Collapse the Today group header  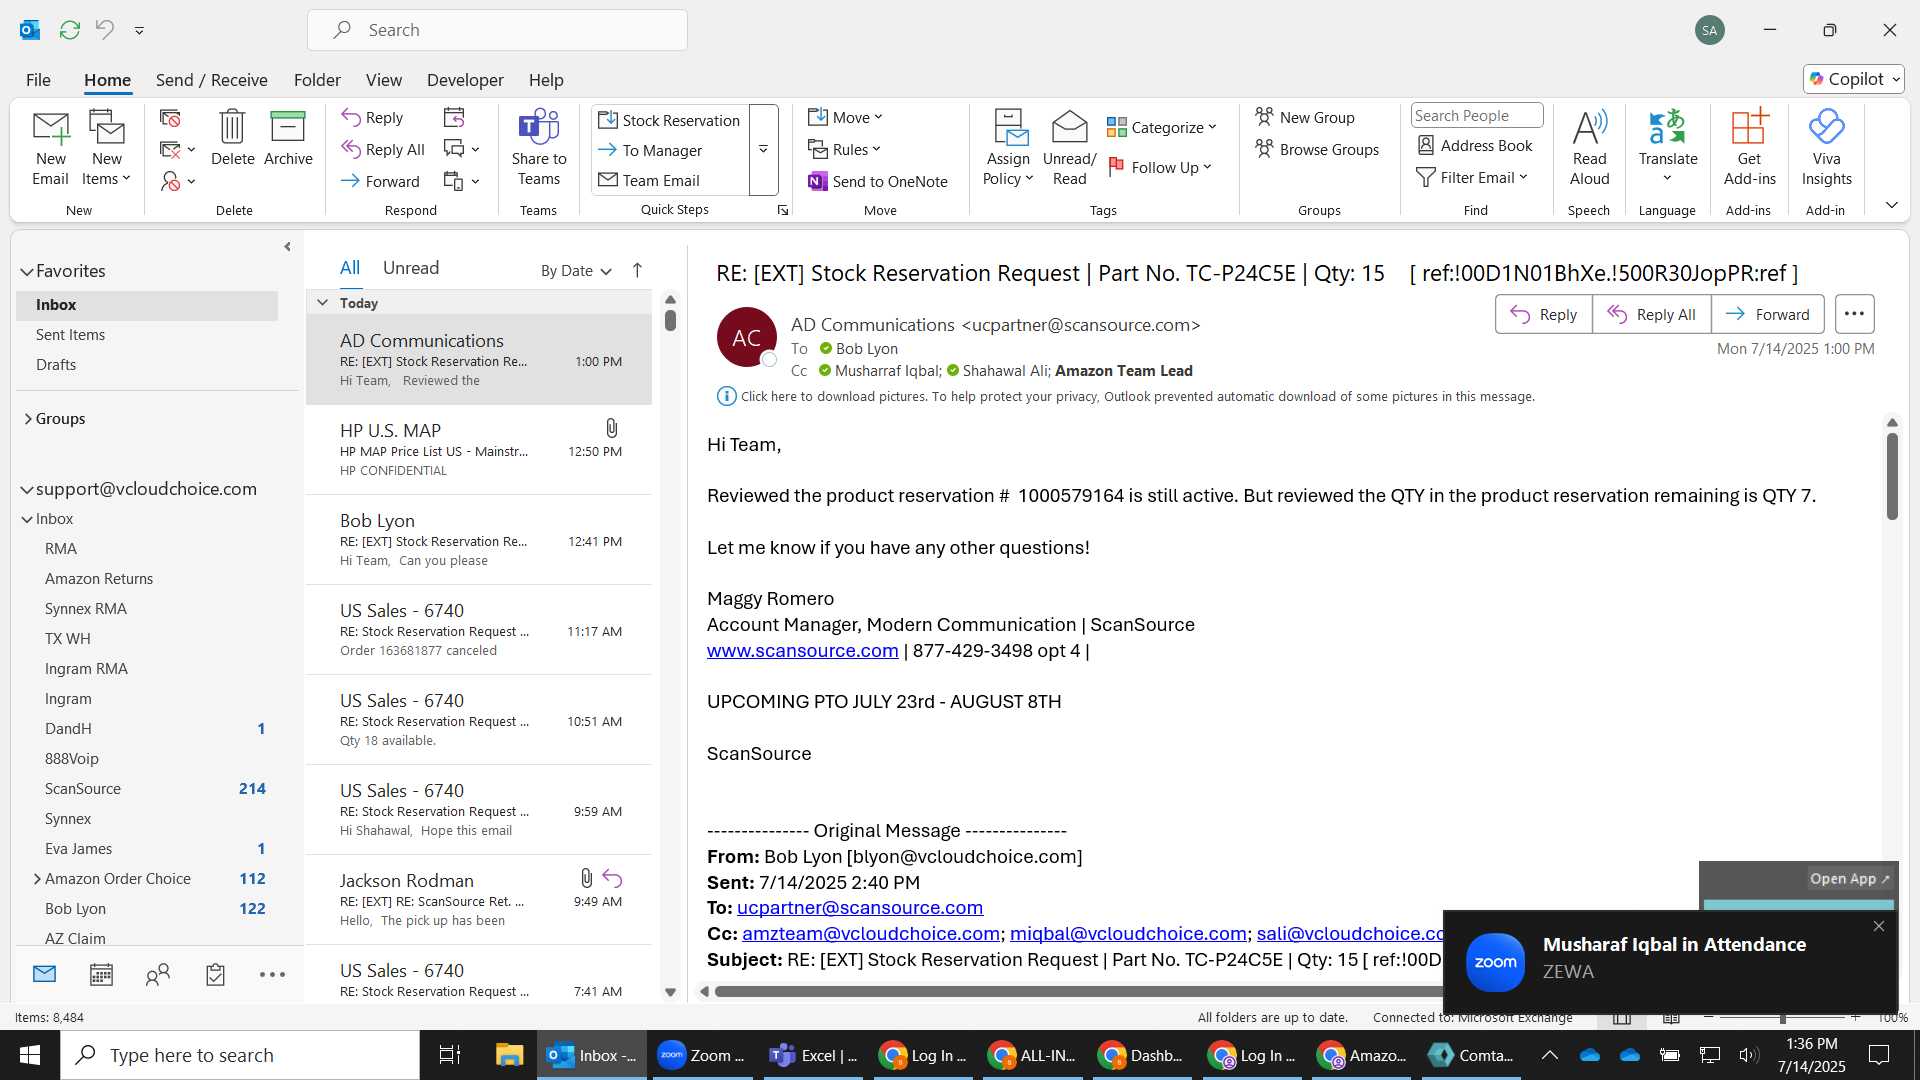(x=322, y=302)
